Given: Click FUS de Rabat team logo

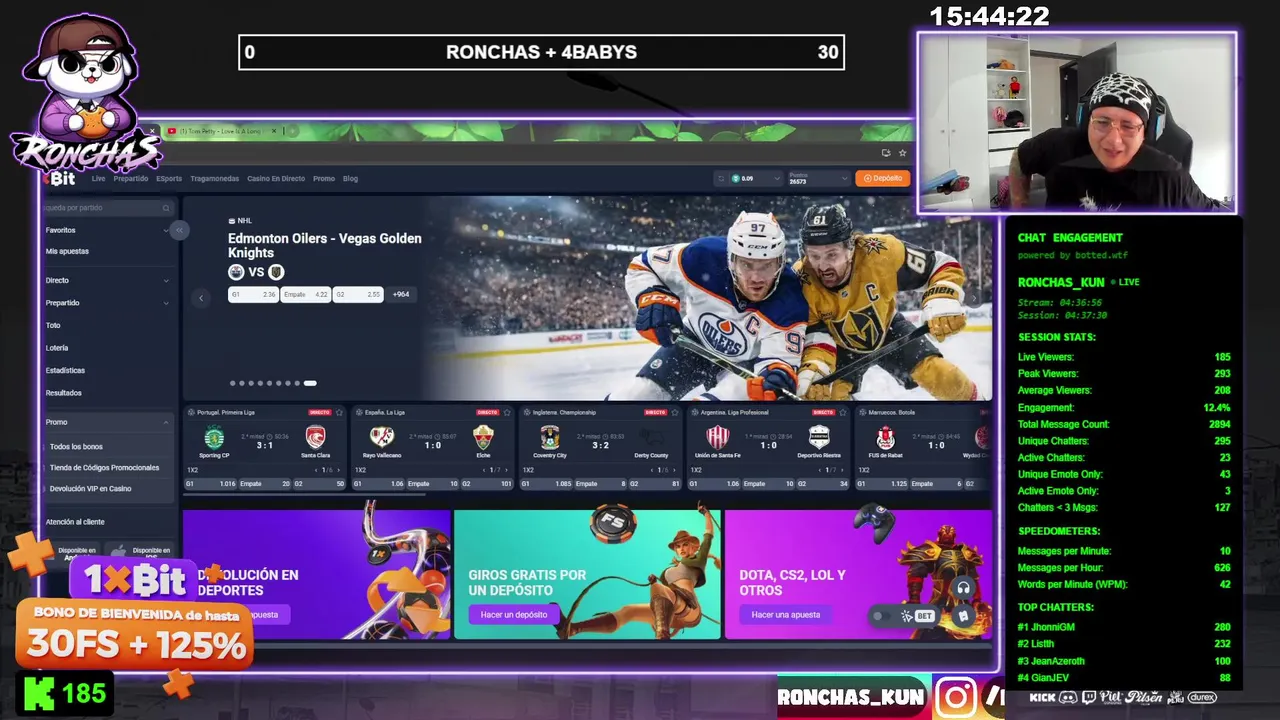Looking at the screenshot, I should 886,437.
